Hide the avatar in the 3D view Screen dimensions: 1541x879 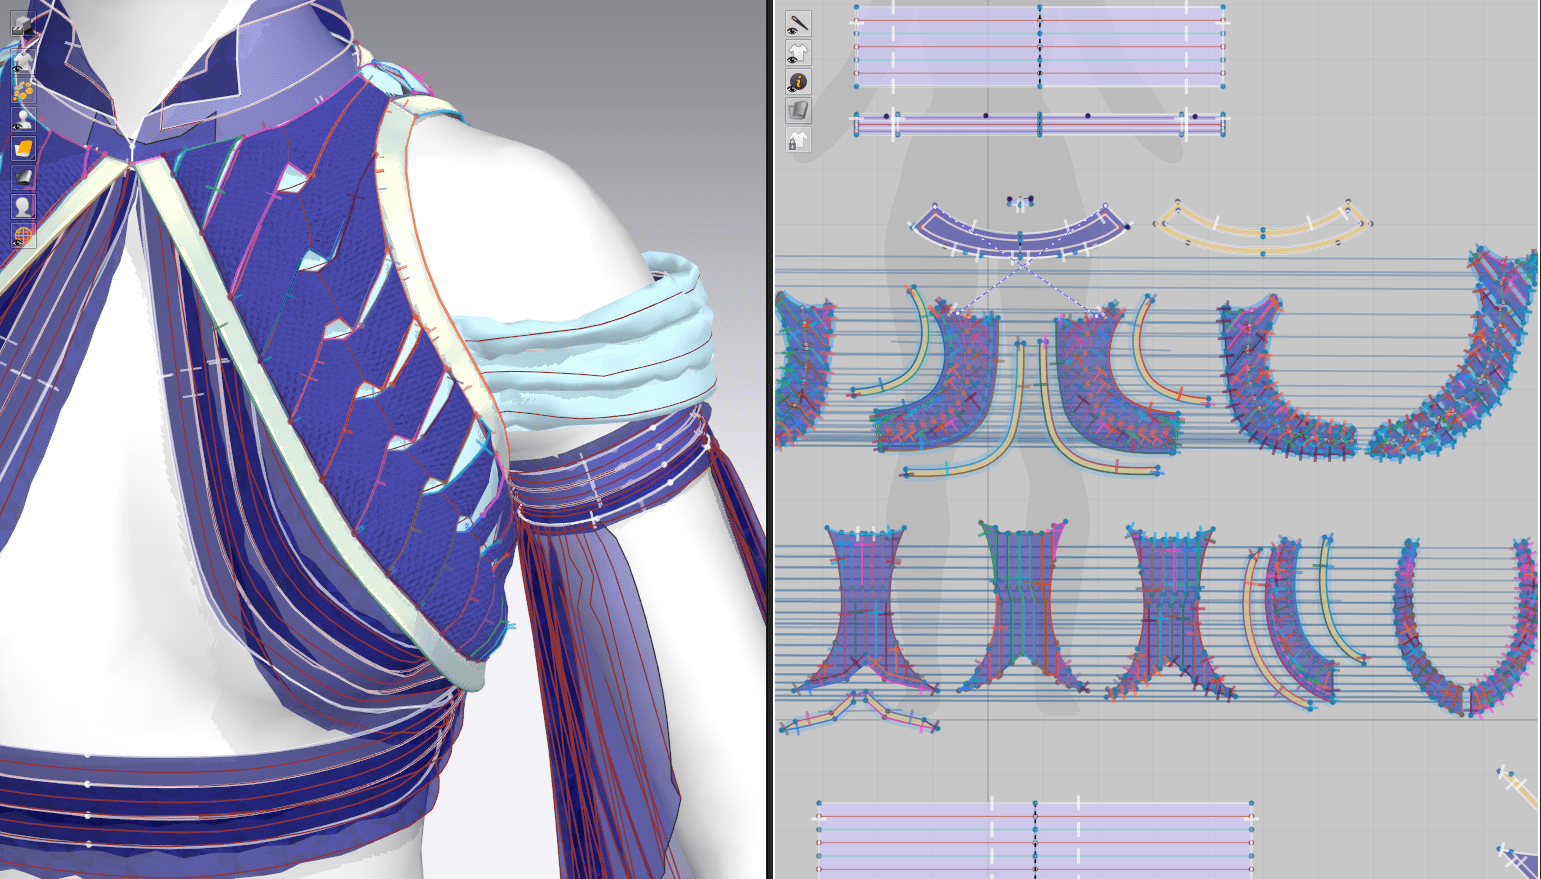pyautogui.click(x=22, y=120)
